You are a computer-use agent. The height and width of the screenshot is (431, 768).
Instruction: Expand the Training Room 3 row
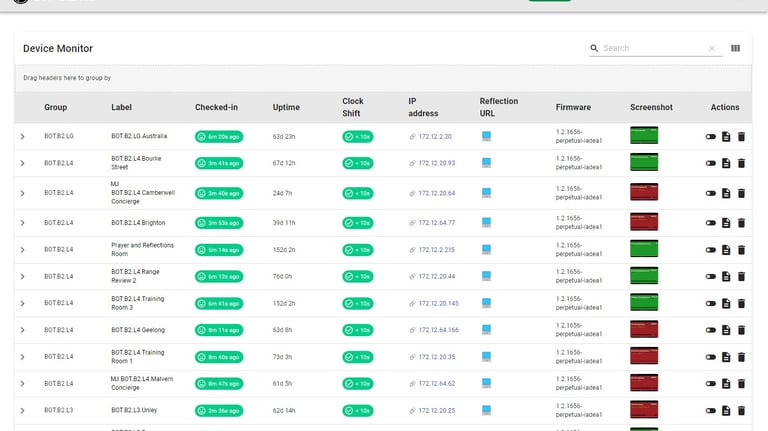tap(23, 304)
